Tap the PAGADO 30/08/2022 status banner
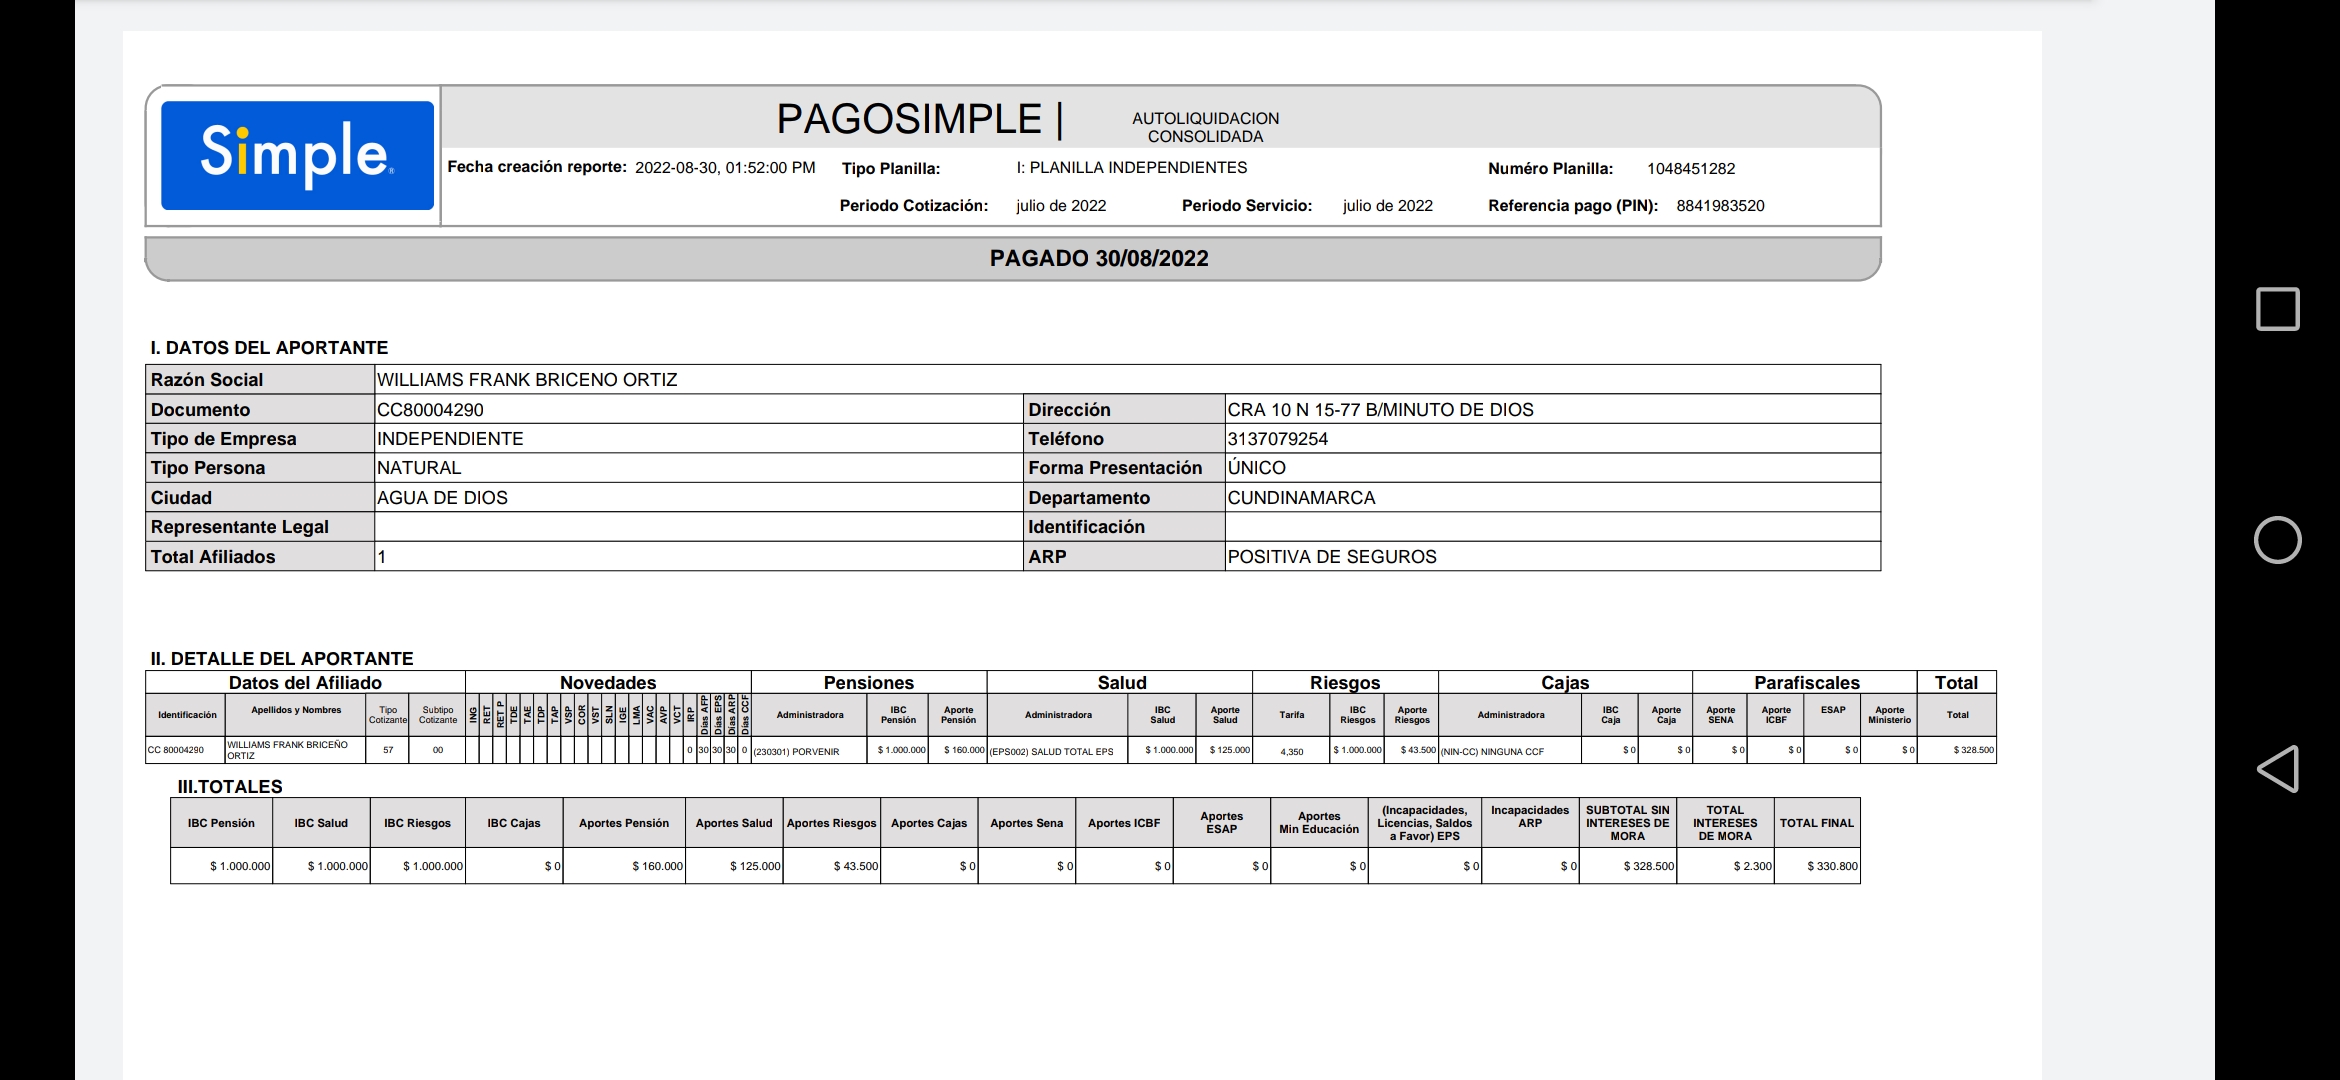The width and height of the screenshot is (2340, 1080). pos(1098,259)
